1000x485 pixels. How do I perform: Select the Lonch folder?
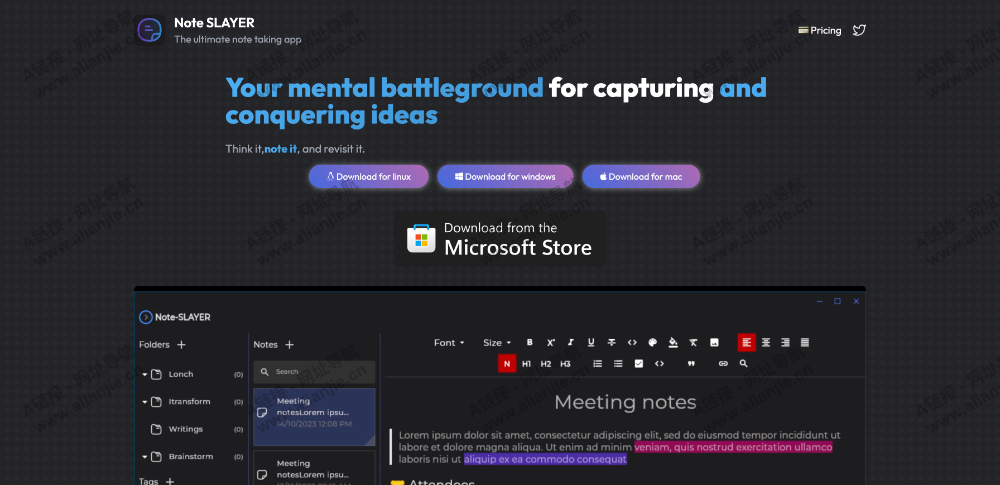[x=180, y=375]
